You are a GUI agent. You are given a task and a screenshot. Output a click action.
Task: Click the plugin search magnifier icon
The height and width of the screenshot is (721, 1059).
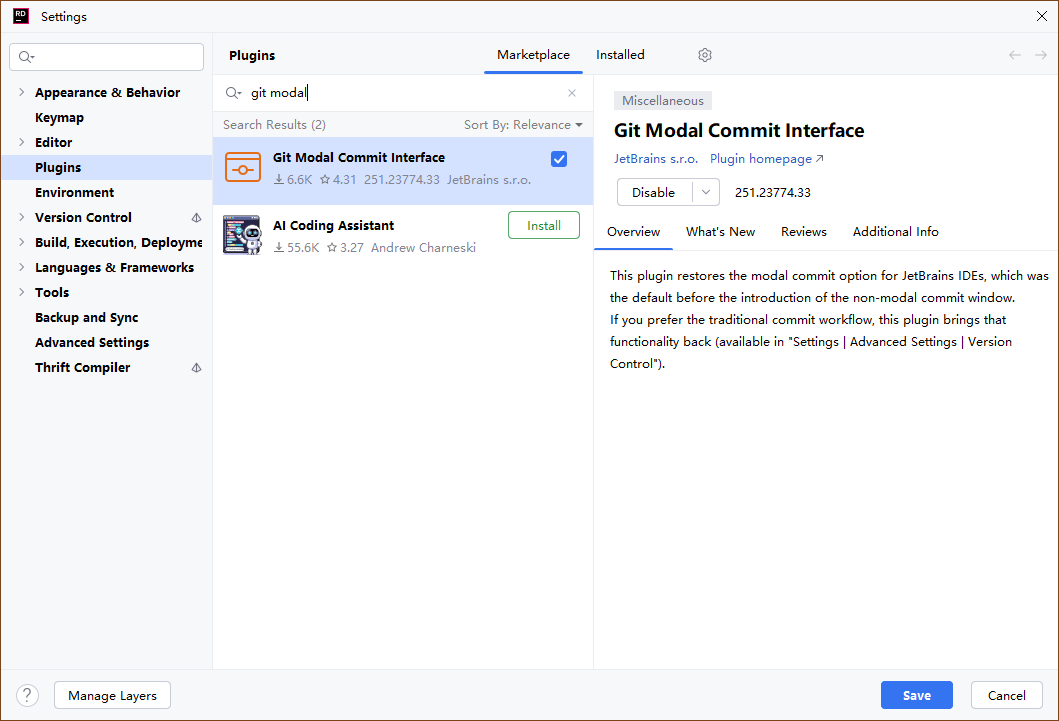tap(233, 93)
